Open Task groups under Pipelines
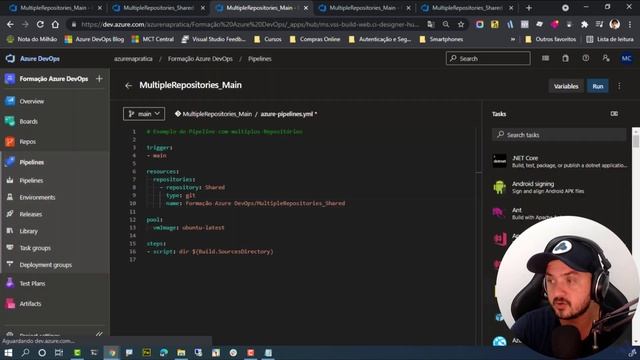 35,248
